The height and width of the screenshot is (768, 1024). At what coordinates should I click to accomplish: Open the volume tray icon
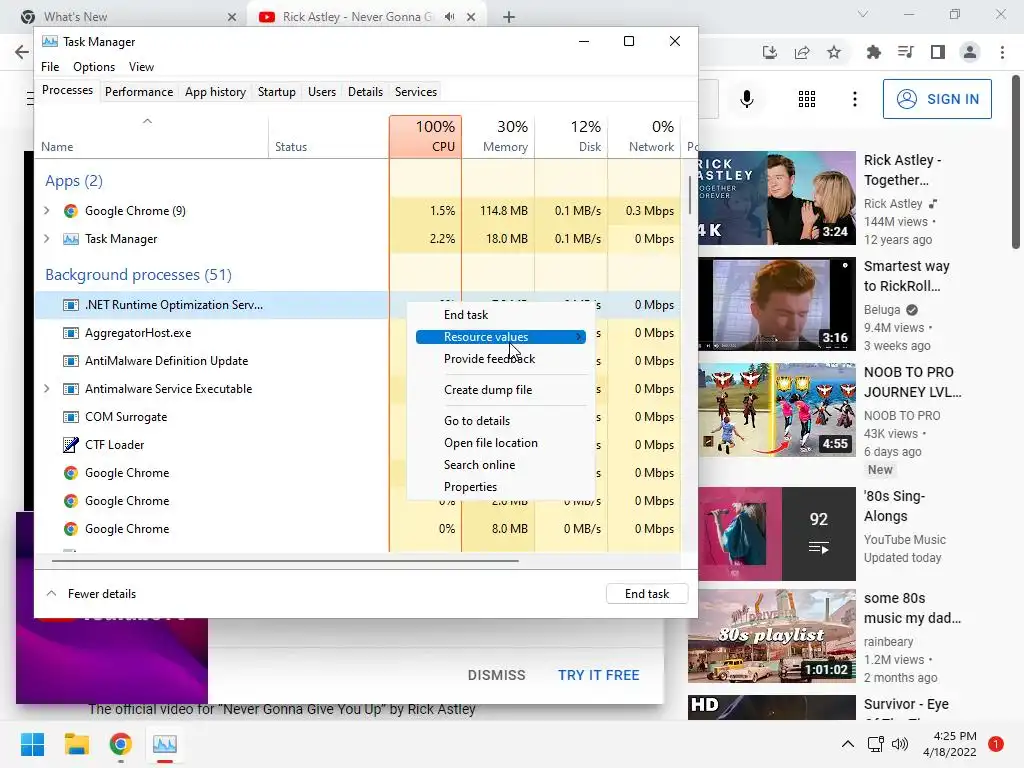899,744
